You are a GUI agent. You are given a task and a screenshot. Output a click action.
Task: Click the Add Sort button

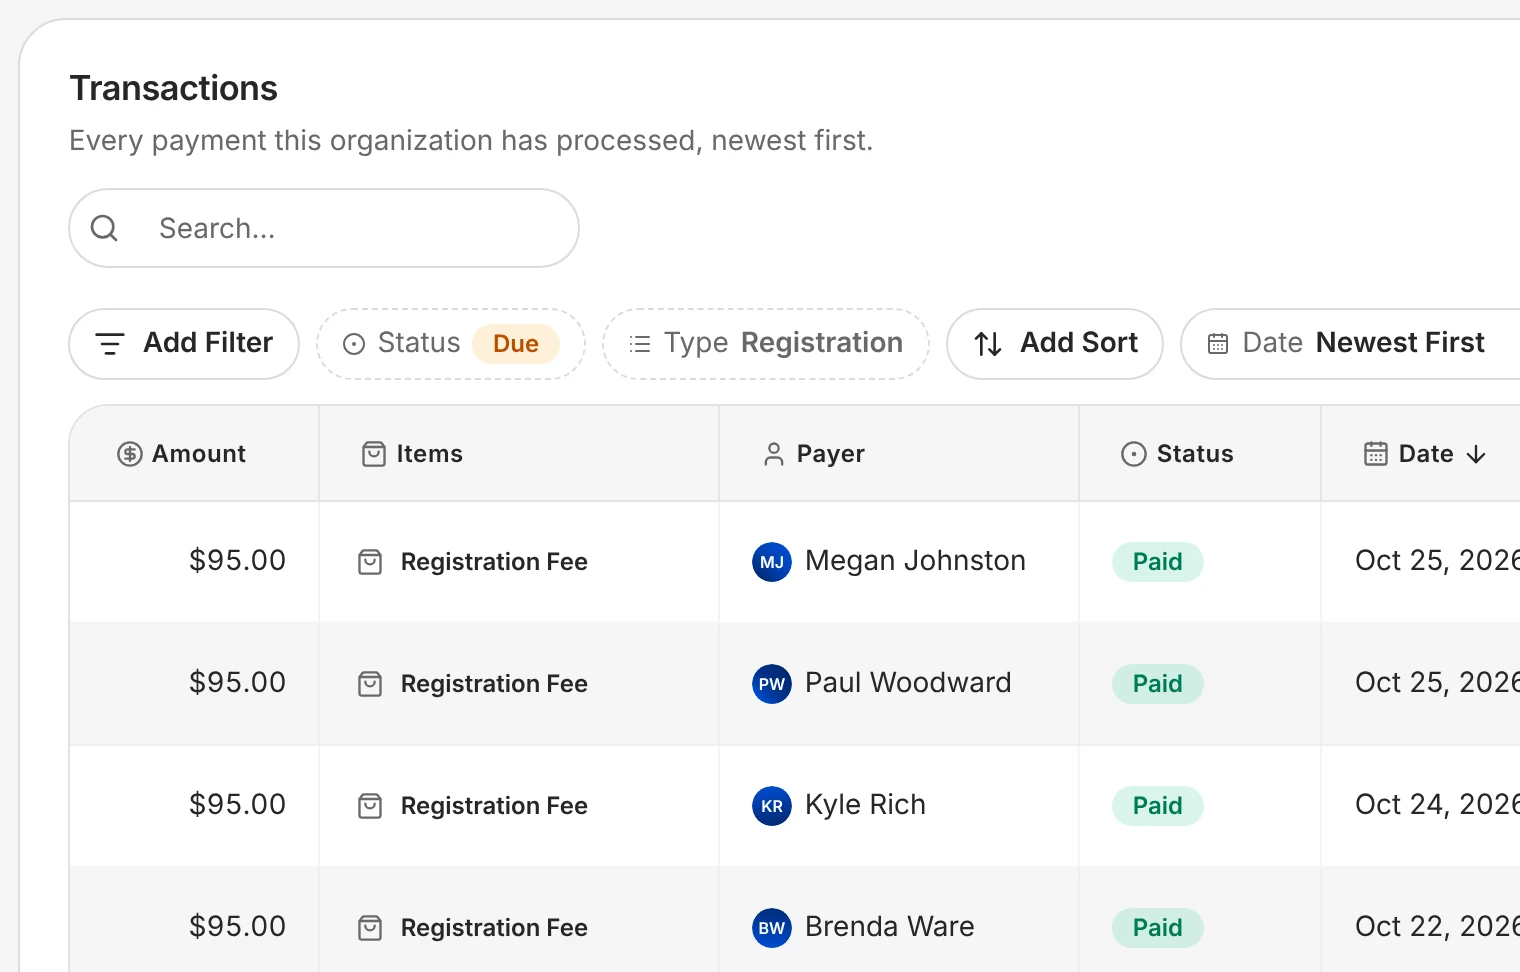coord(1055,344)
